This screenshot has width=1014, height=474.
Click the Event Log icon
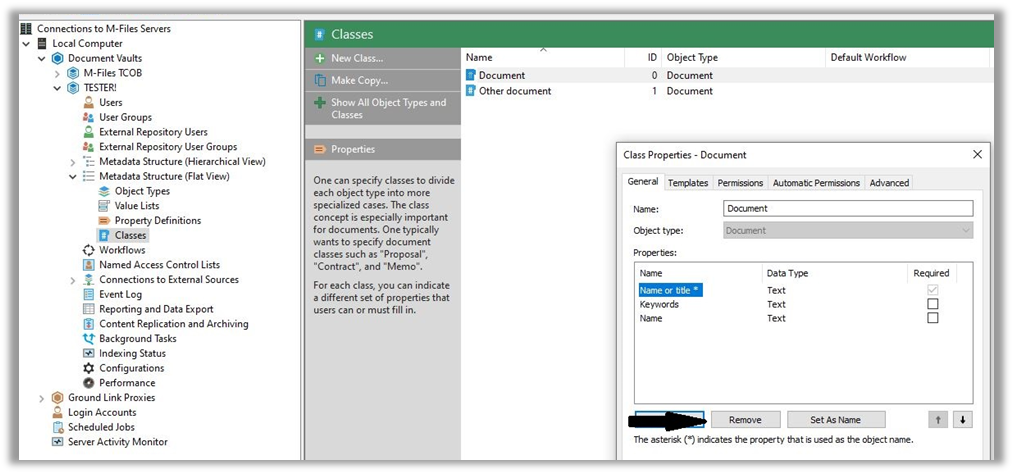click(x=89, y=294)
